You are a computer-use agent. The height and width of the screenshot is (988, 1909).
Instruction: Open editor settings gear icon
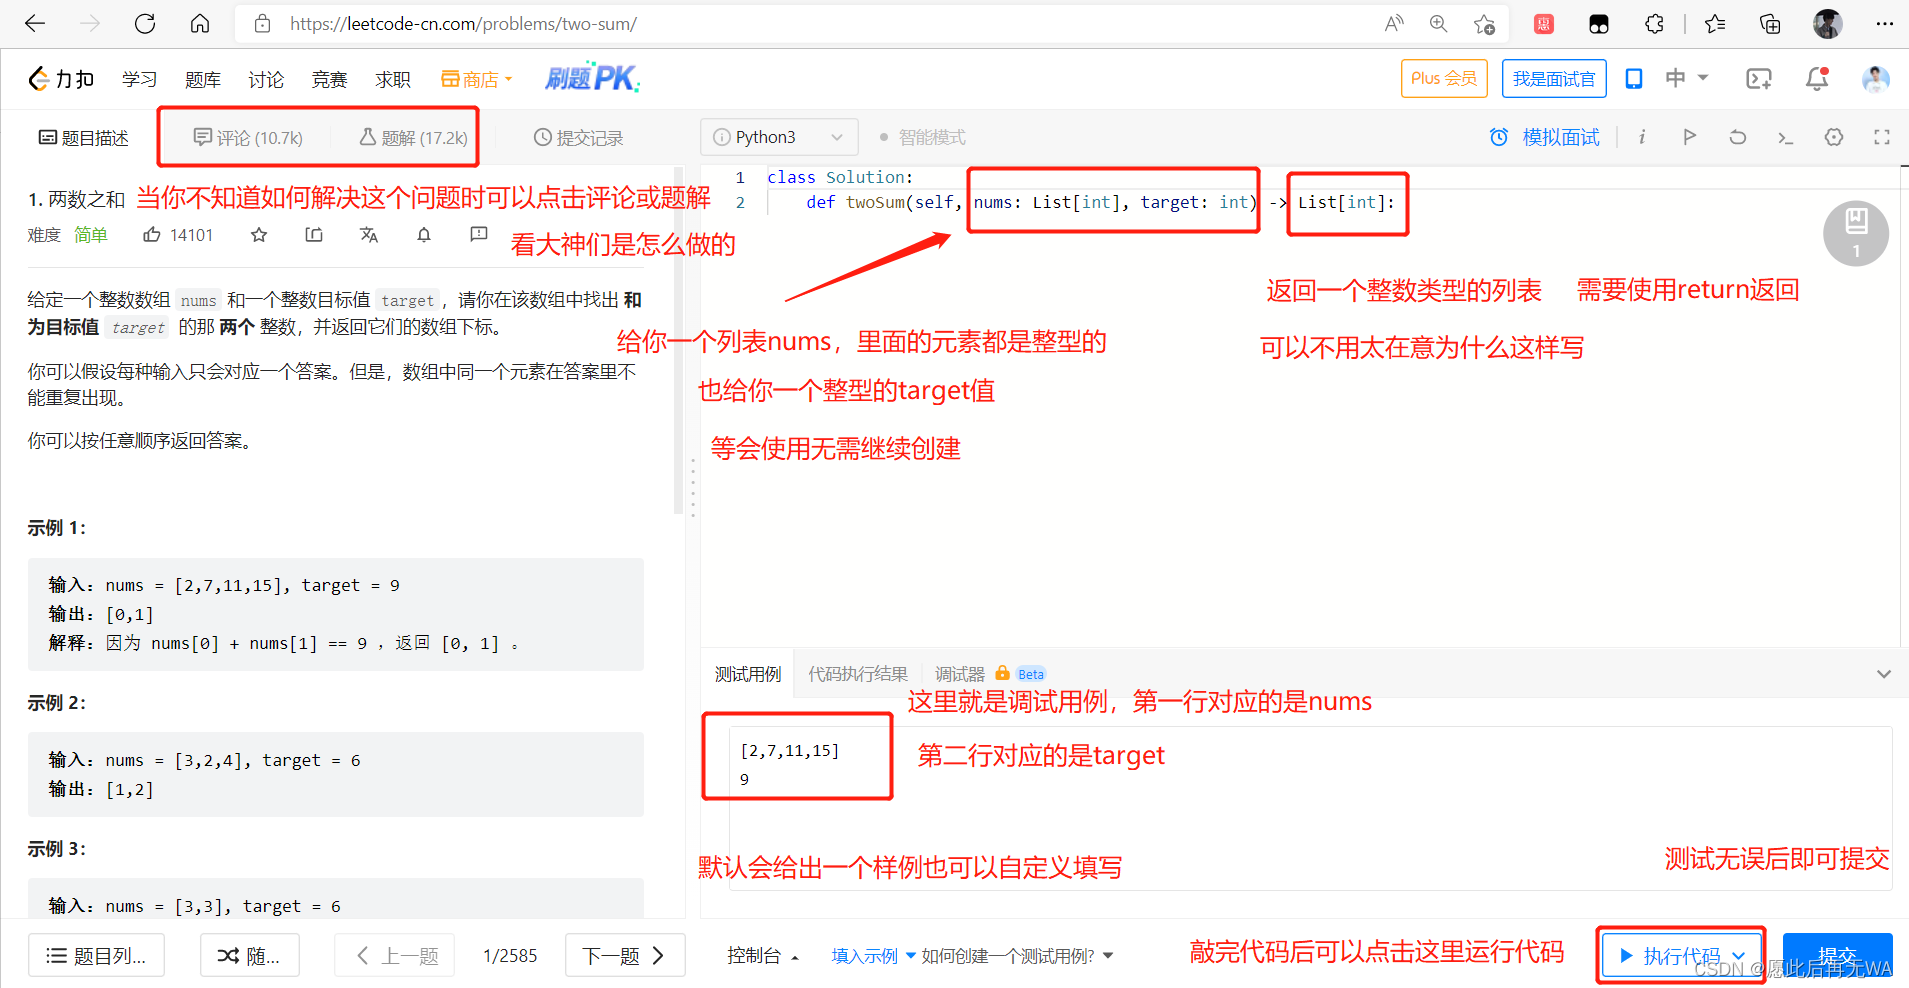tap(1834, 137)
